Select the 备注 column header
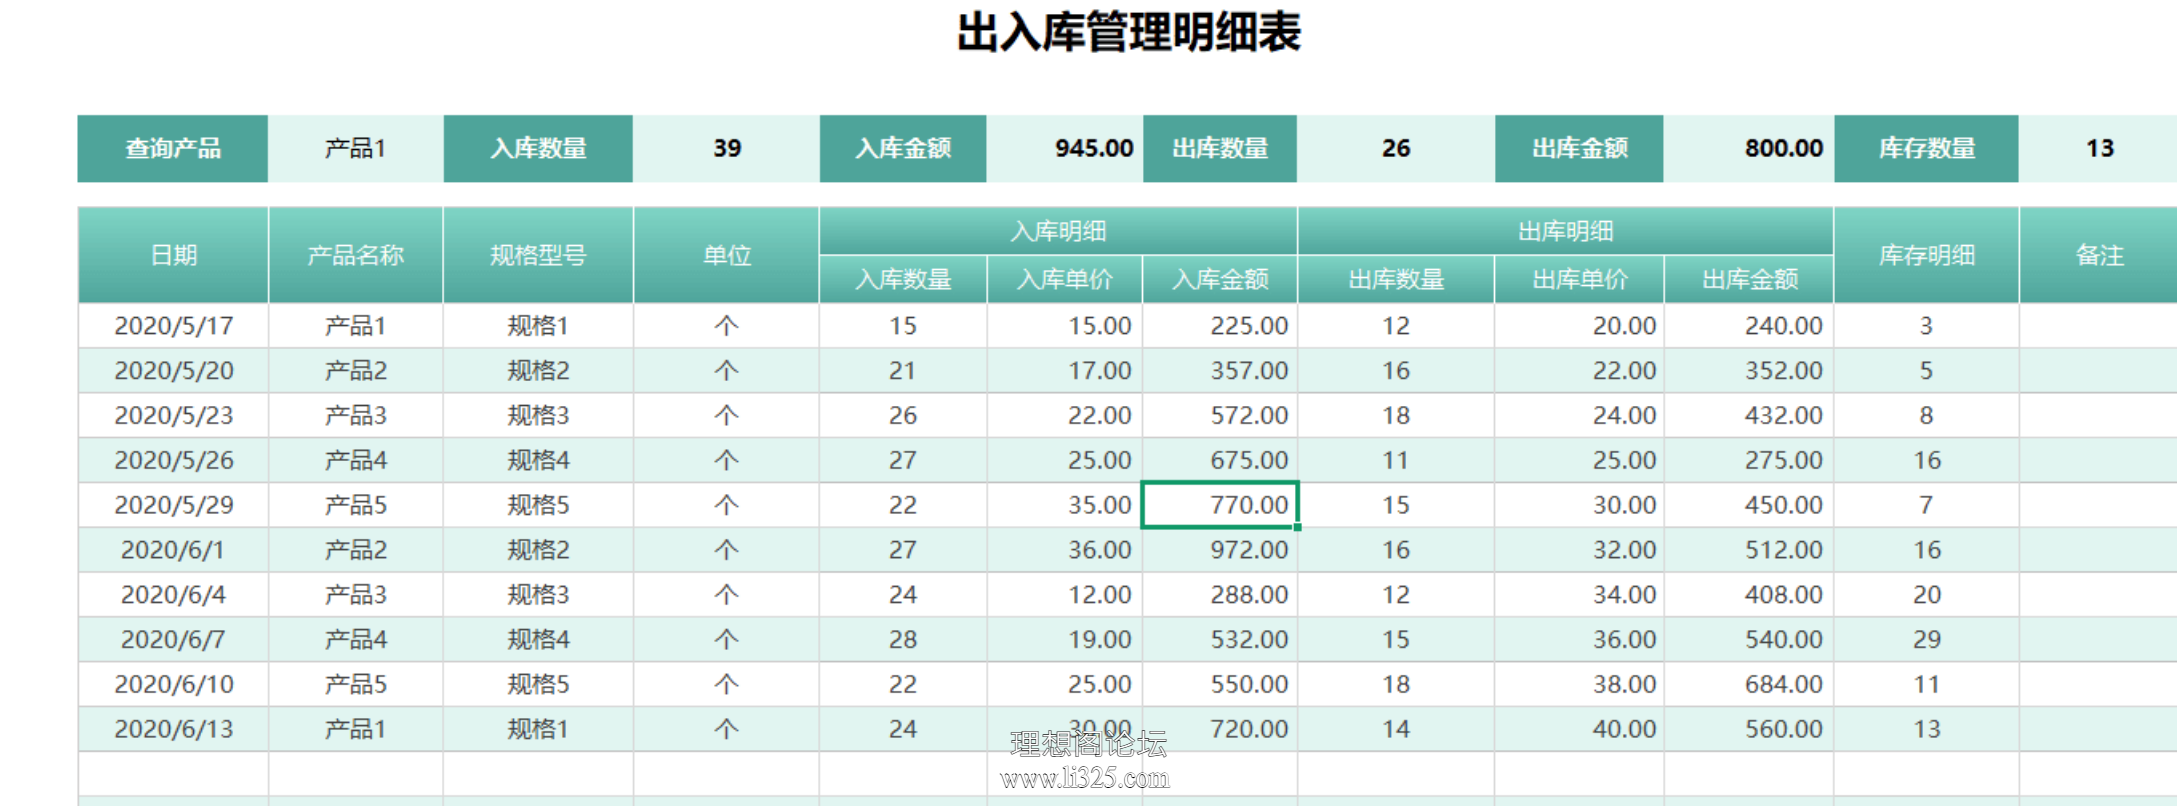The height and width of the screenshot is (806, 2184). tap(2099, 255)
